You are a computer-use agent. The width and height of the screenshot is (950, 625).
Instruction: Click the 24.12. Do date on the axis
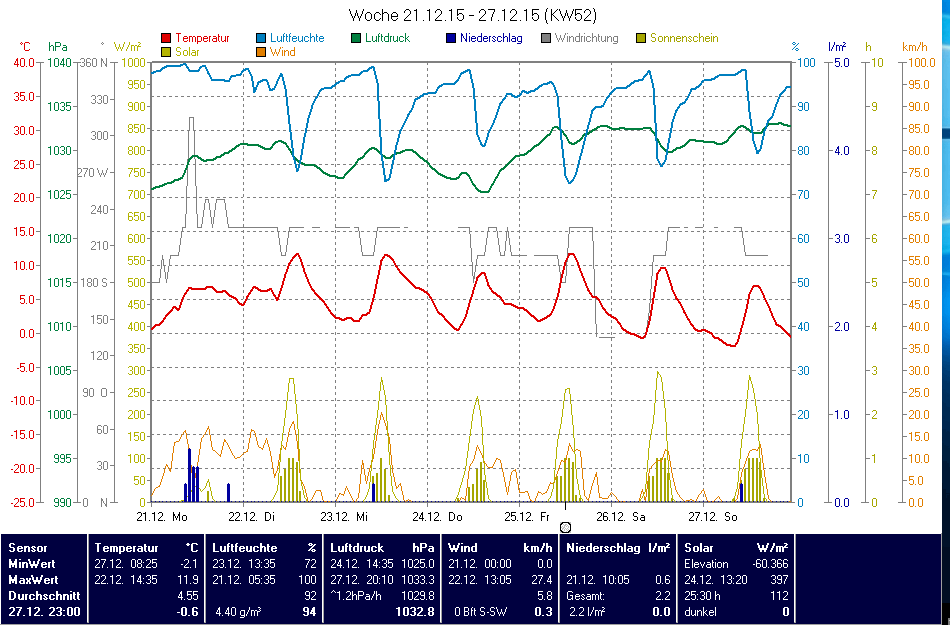pos(438,517)
